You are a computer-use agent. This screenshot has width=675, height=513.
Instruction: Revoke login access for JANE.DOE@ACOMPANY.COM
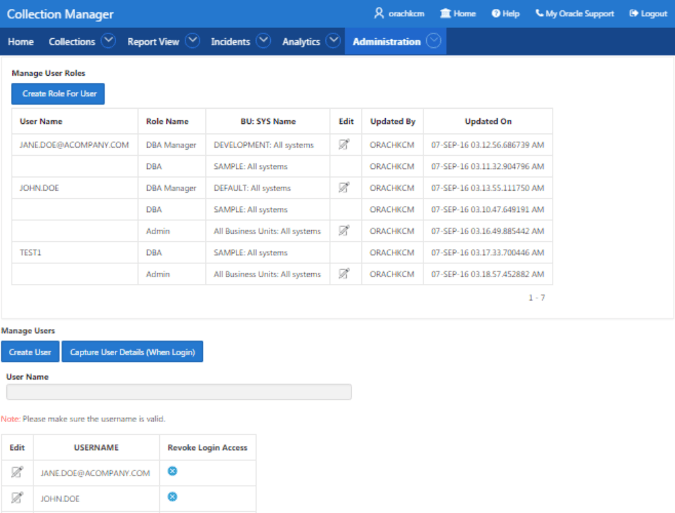[x=172, y=471]
